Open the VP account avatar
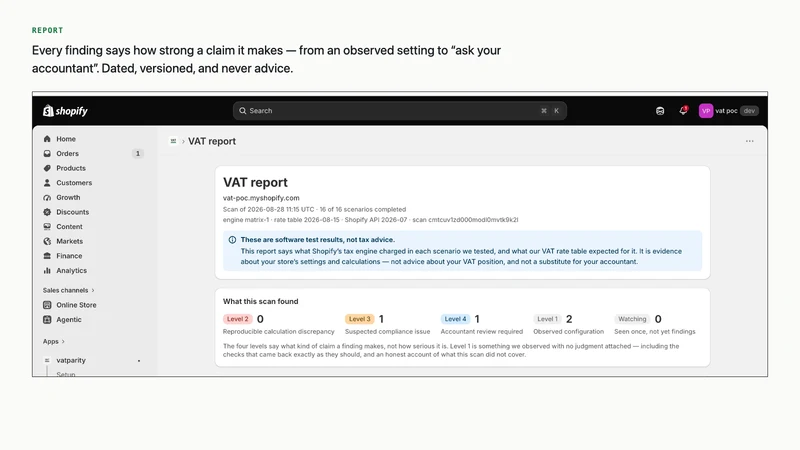 click(706, 111)
